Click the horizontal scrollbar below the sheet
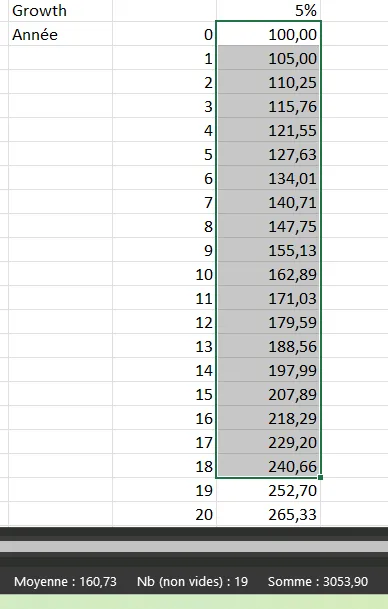Screen dimensions: 388x609 point(194,546)
